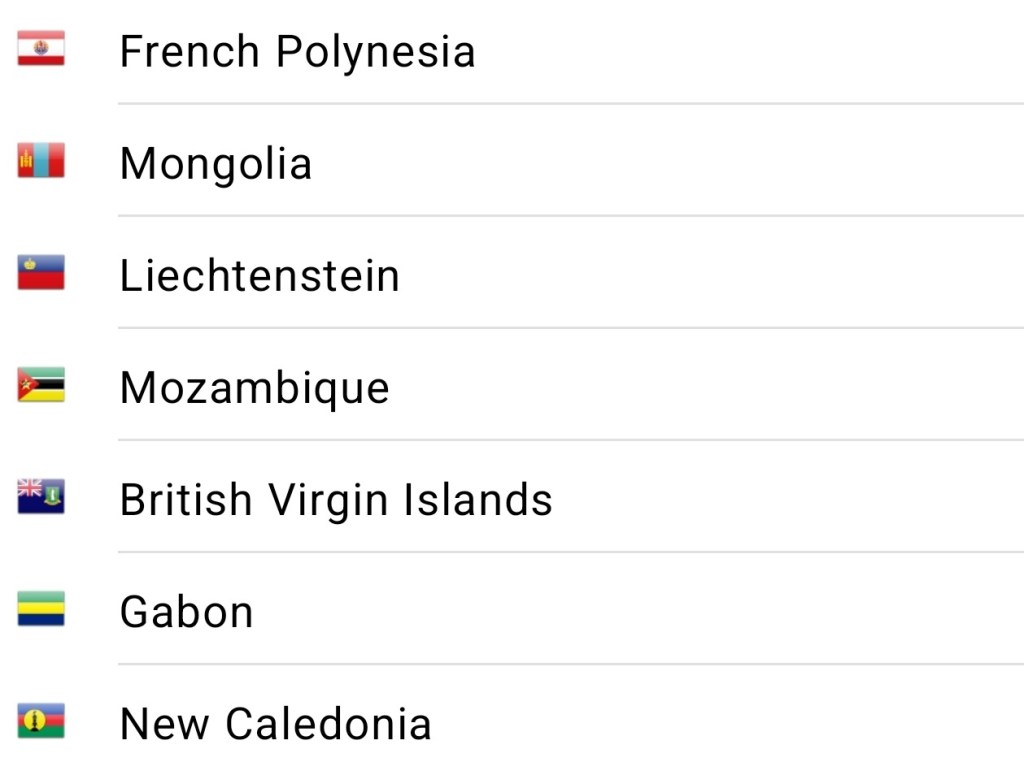Screen dimensions: 1024x775
Task: Choose Mongolia from the country list
Action: [216, 163]
